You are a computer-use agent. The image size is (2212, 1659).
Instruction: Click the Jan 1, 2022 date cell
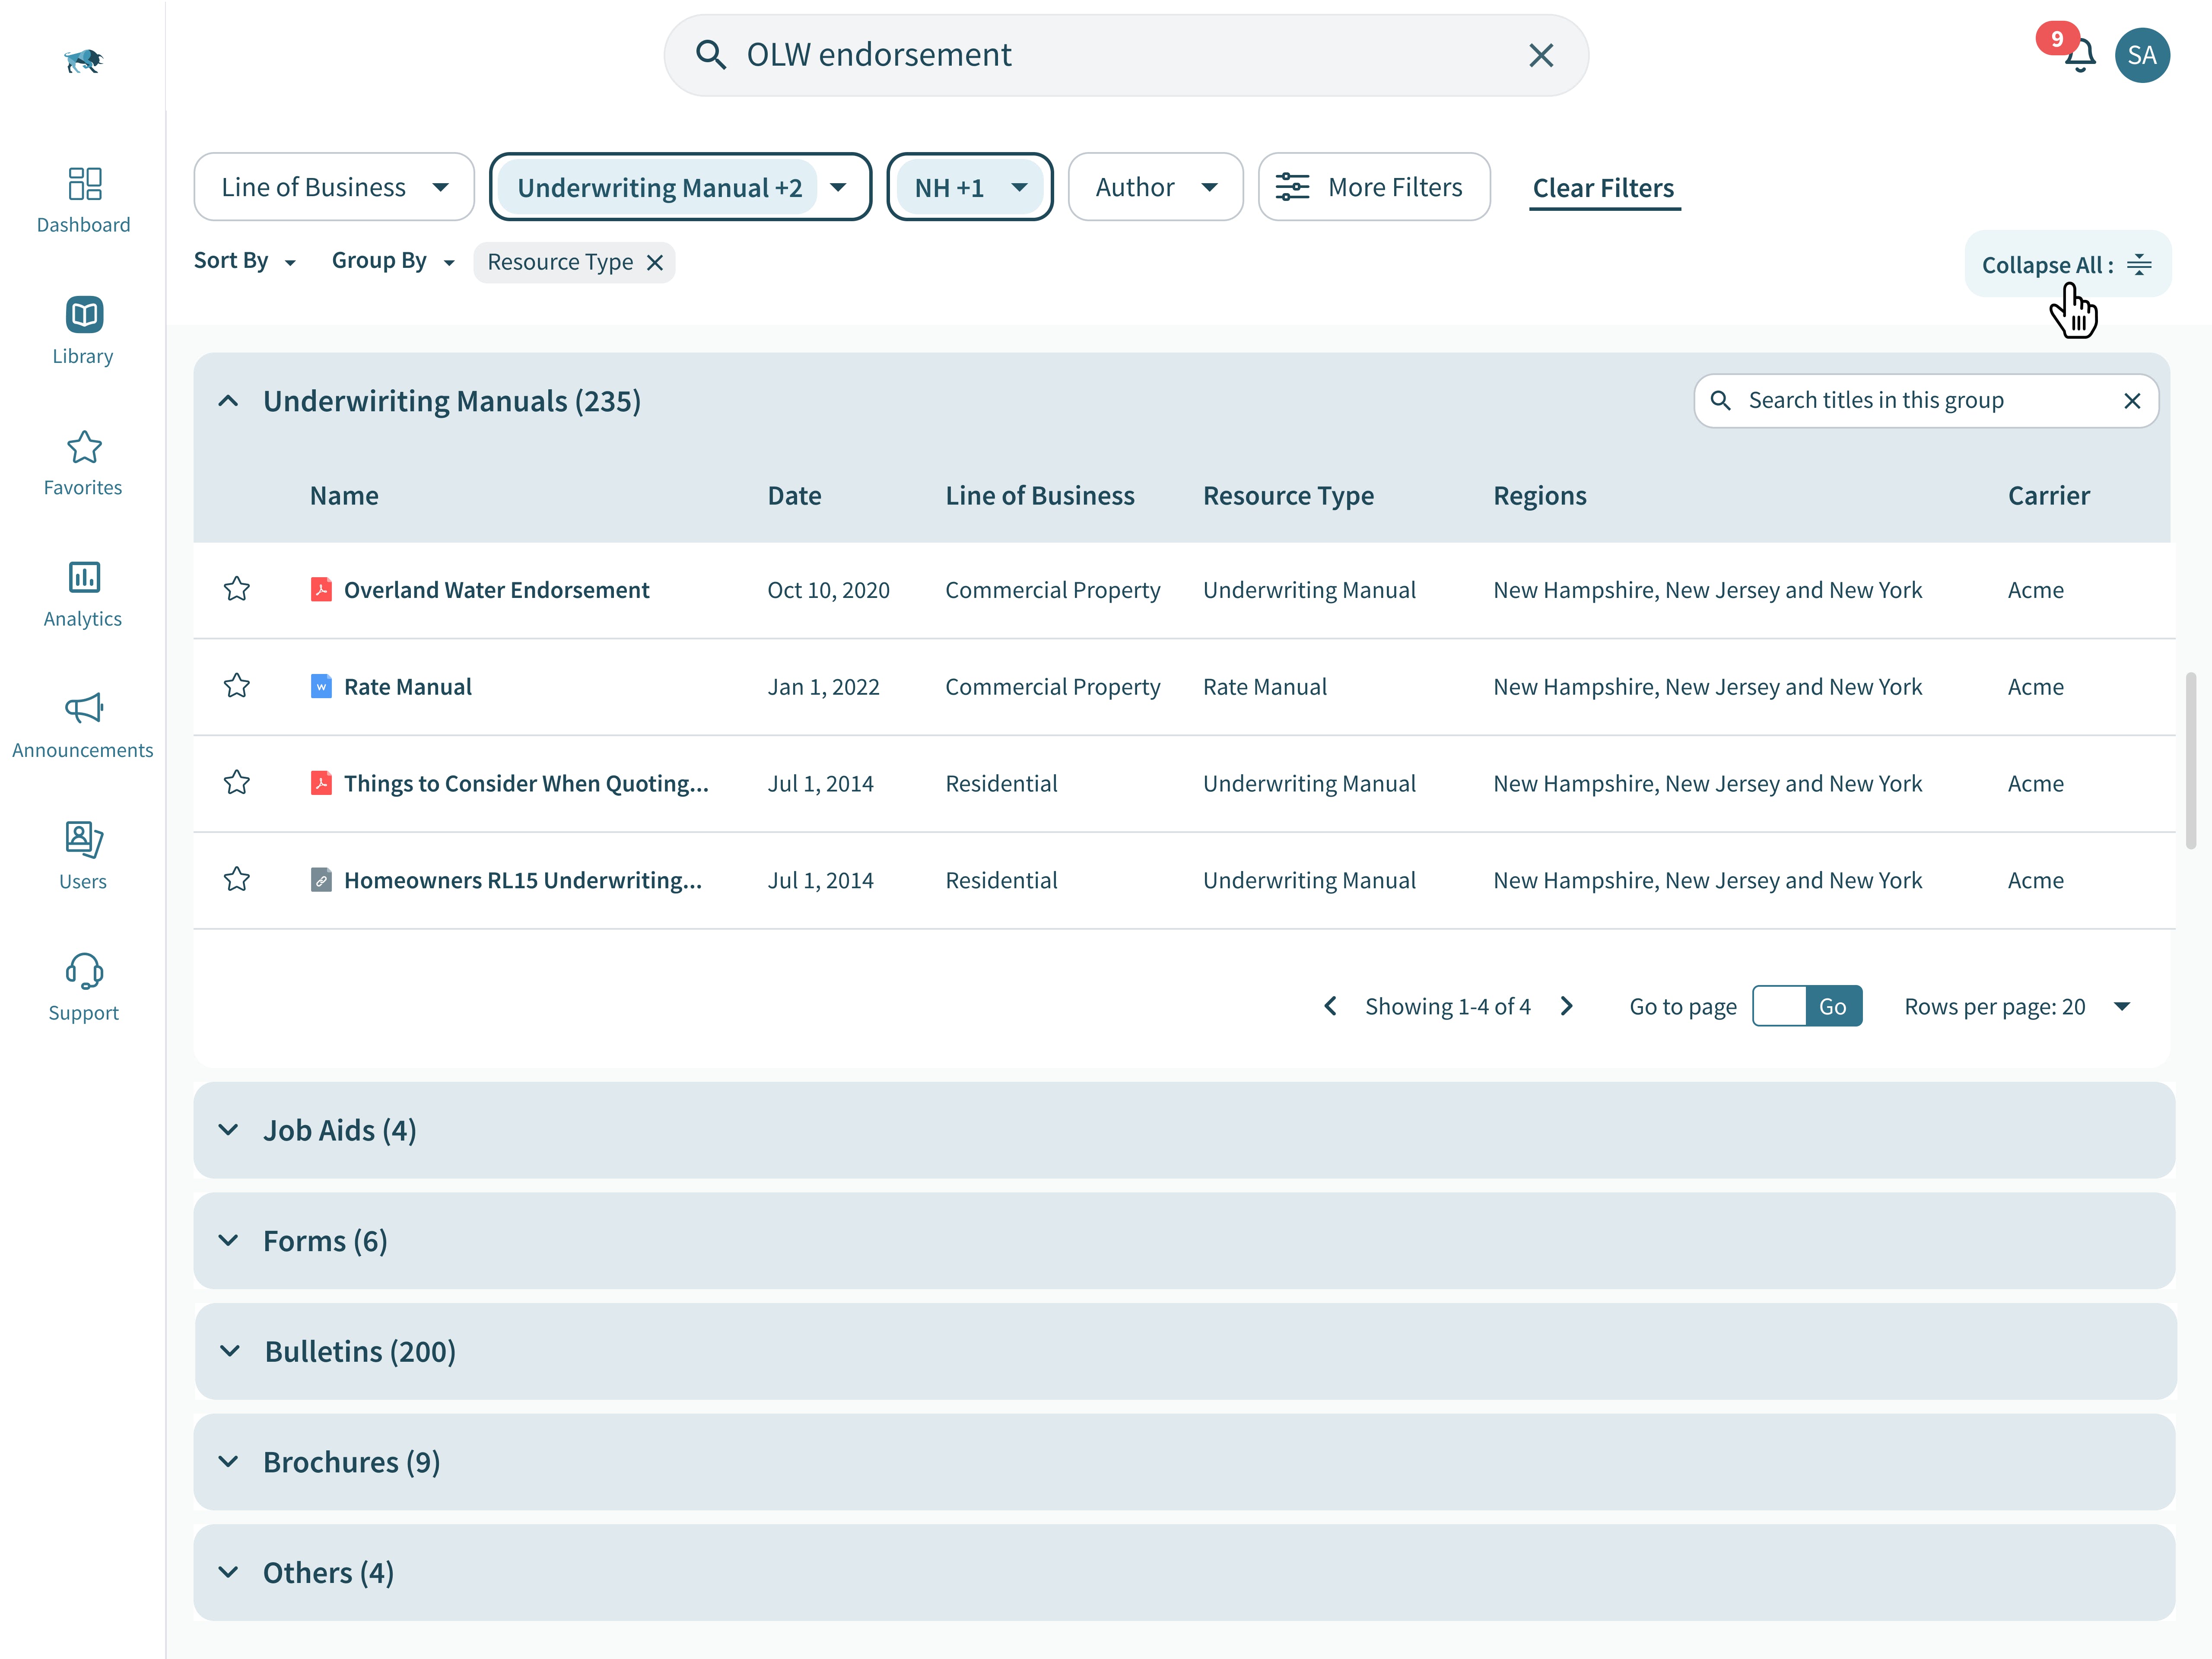coord(823,686)
